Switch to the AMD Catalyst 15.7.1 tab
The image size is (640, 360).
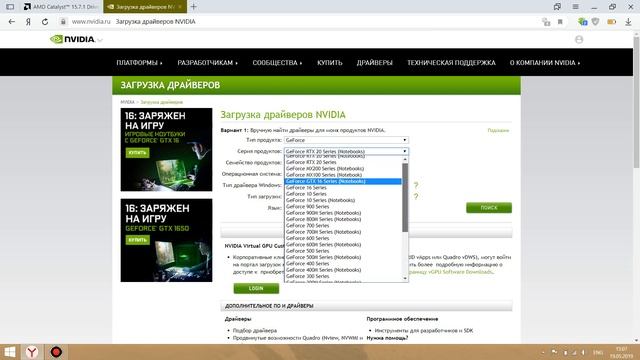tap(61, 7)
